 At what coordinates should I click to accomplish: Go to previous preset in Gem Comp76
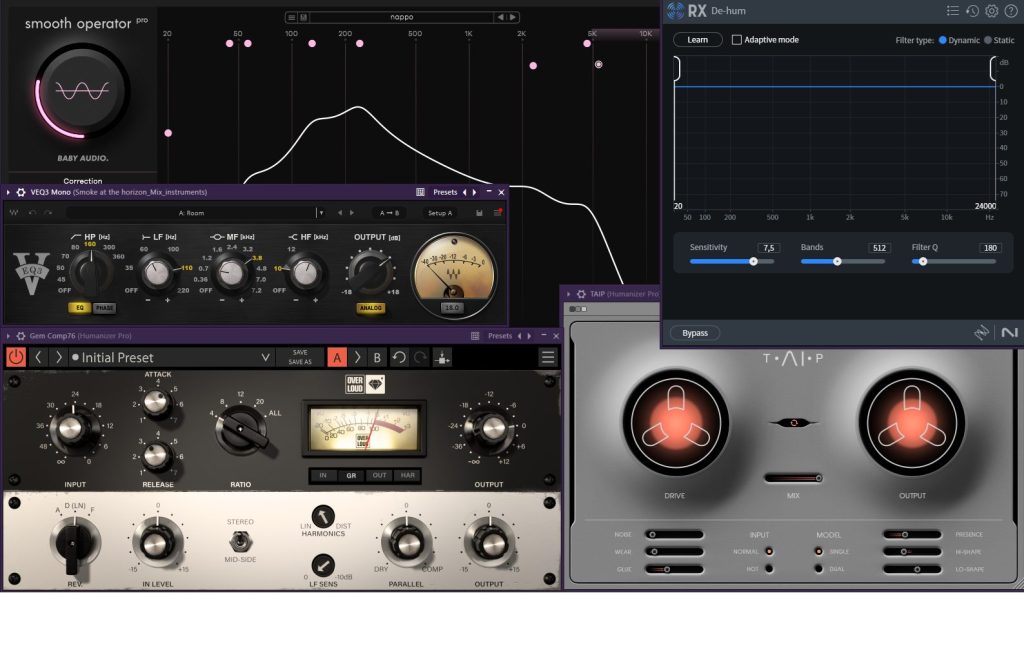38,357
